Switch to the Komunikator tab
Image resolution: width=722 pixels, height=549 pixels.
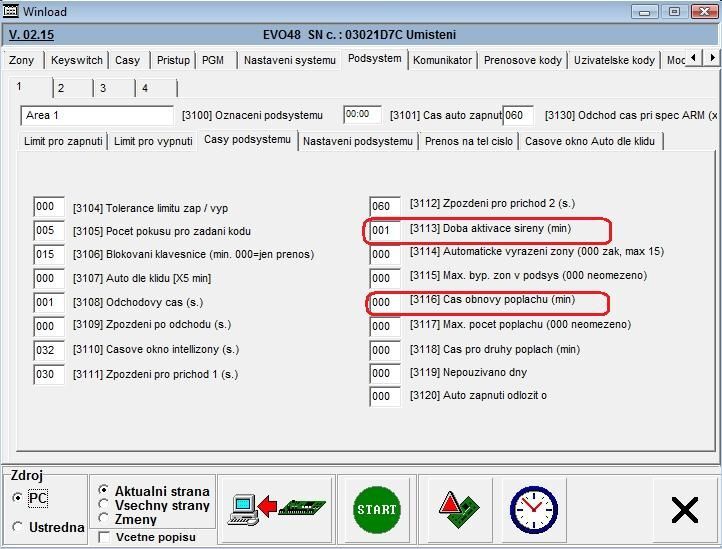point(442,60)
